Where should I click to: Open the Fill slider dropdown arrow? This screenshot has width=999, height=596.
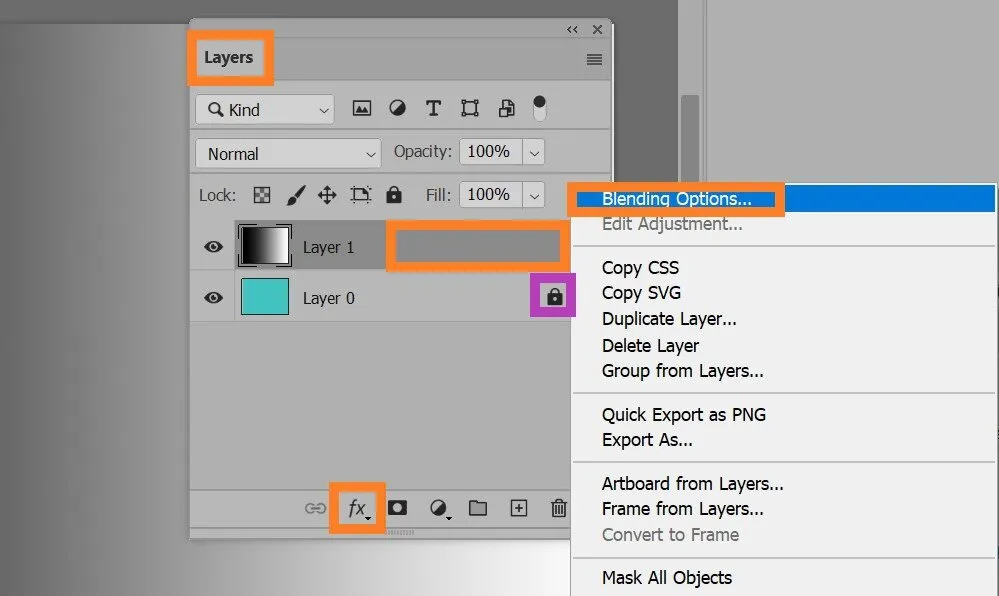click(534, 195)
